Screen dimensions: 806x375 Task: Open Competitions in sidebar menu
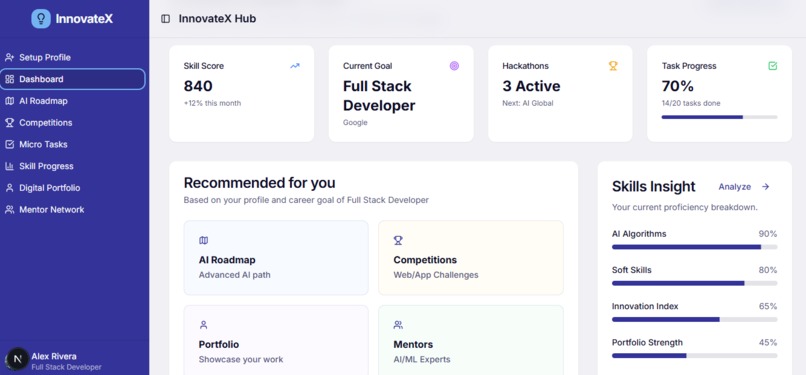point(73,123)
